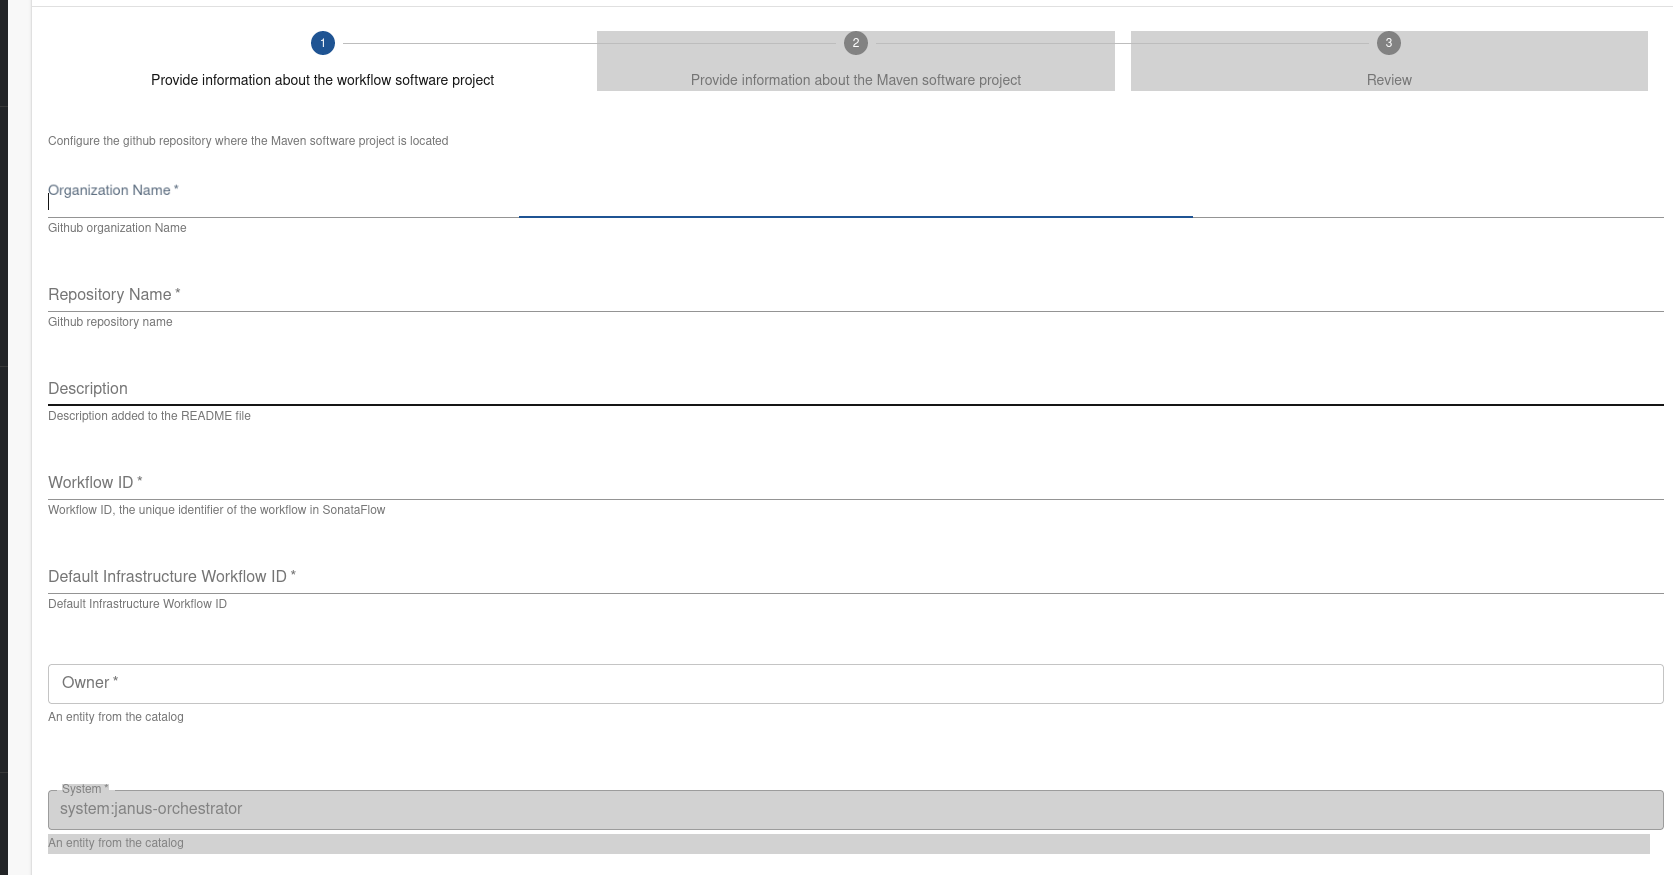
Task: Click the step 2 circle icon
Action: click(855, 43)
